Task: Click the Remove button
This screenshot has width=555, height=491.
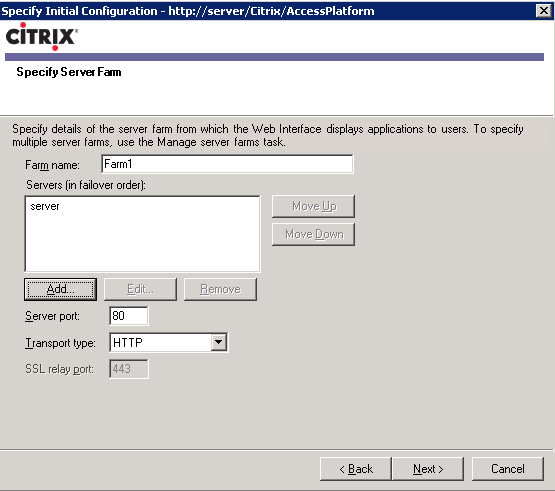Action: pyautogui.click(x=220, y=289)
